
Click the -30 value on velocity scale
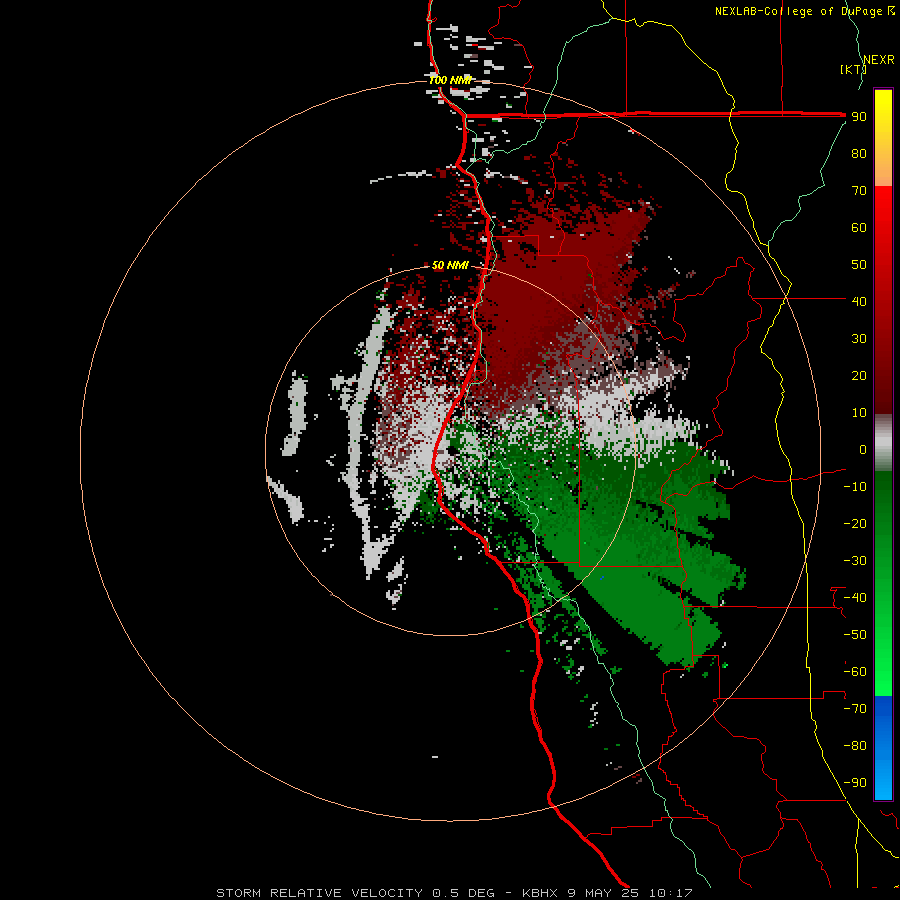pyautogui.click(x=855, y=561)
